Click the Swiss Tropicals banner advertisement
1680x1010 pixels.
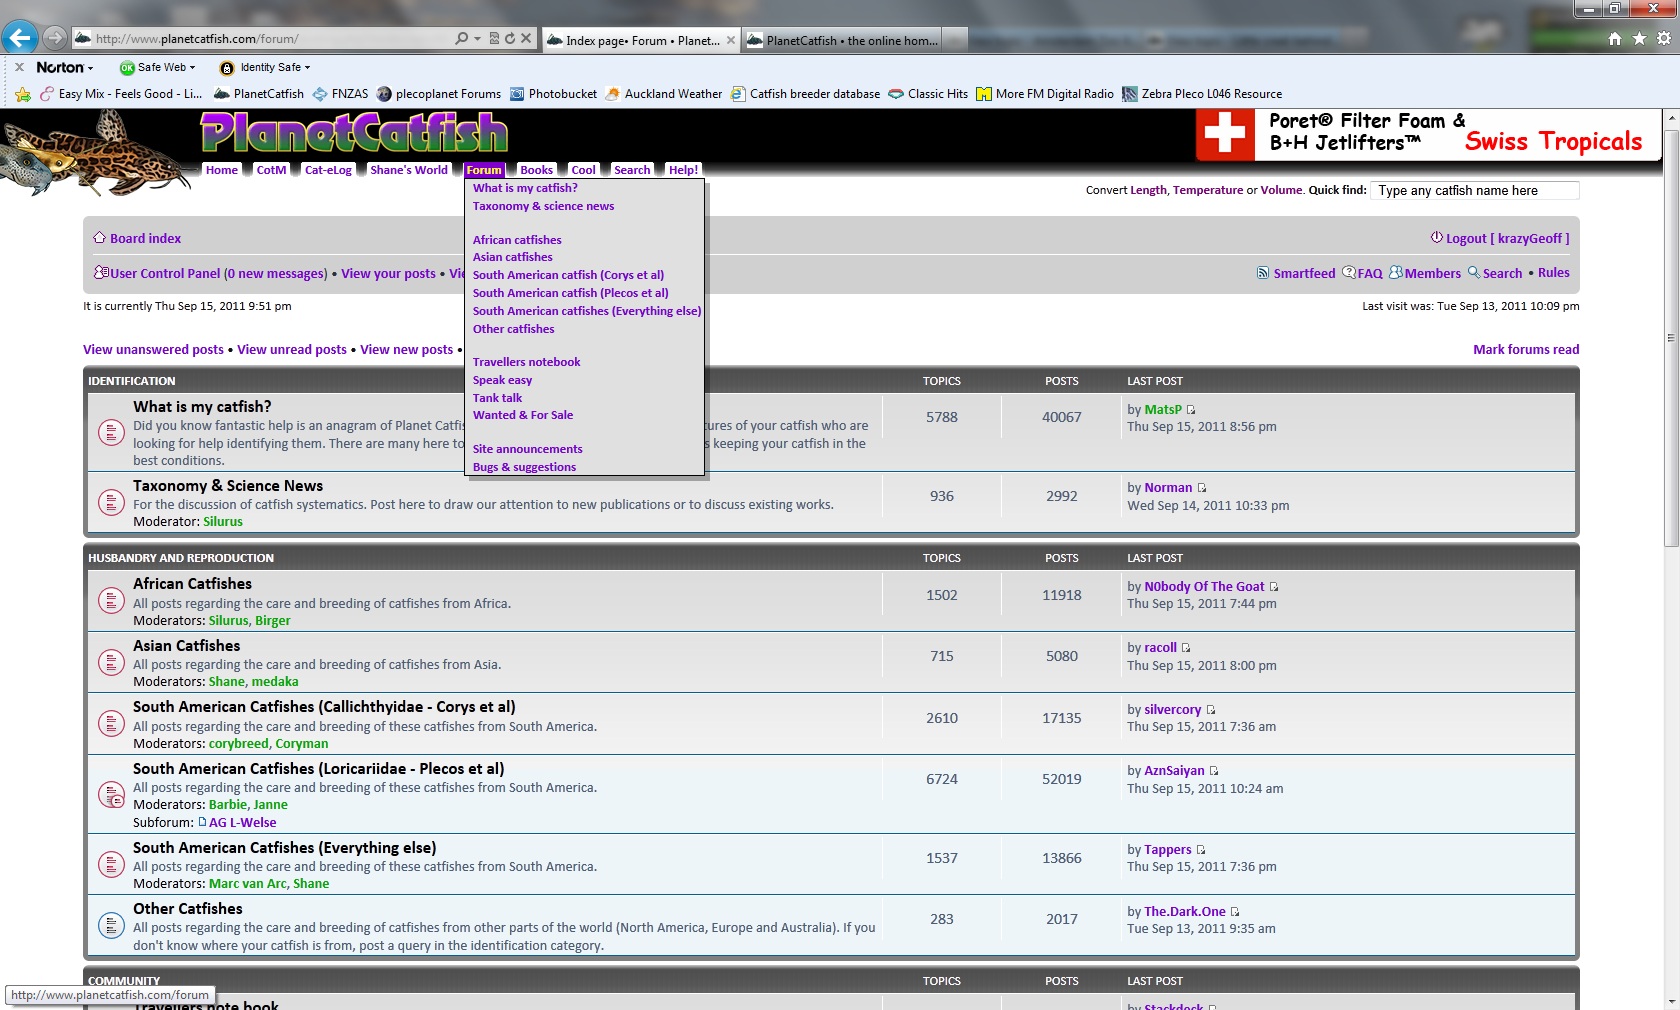point(1428,135)
